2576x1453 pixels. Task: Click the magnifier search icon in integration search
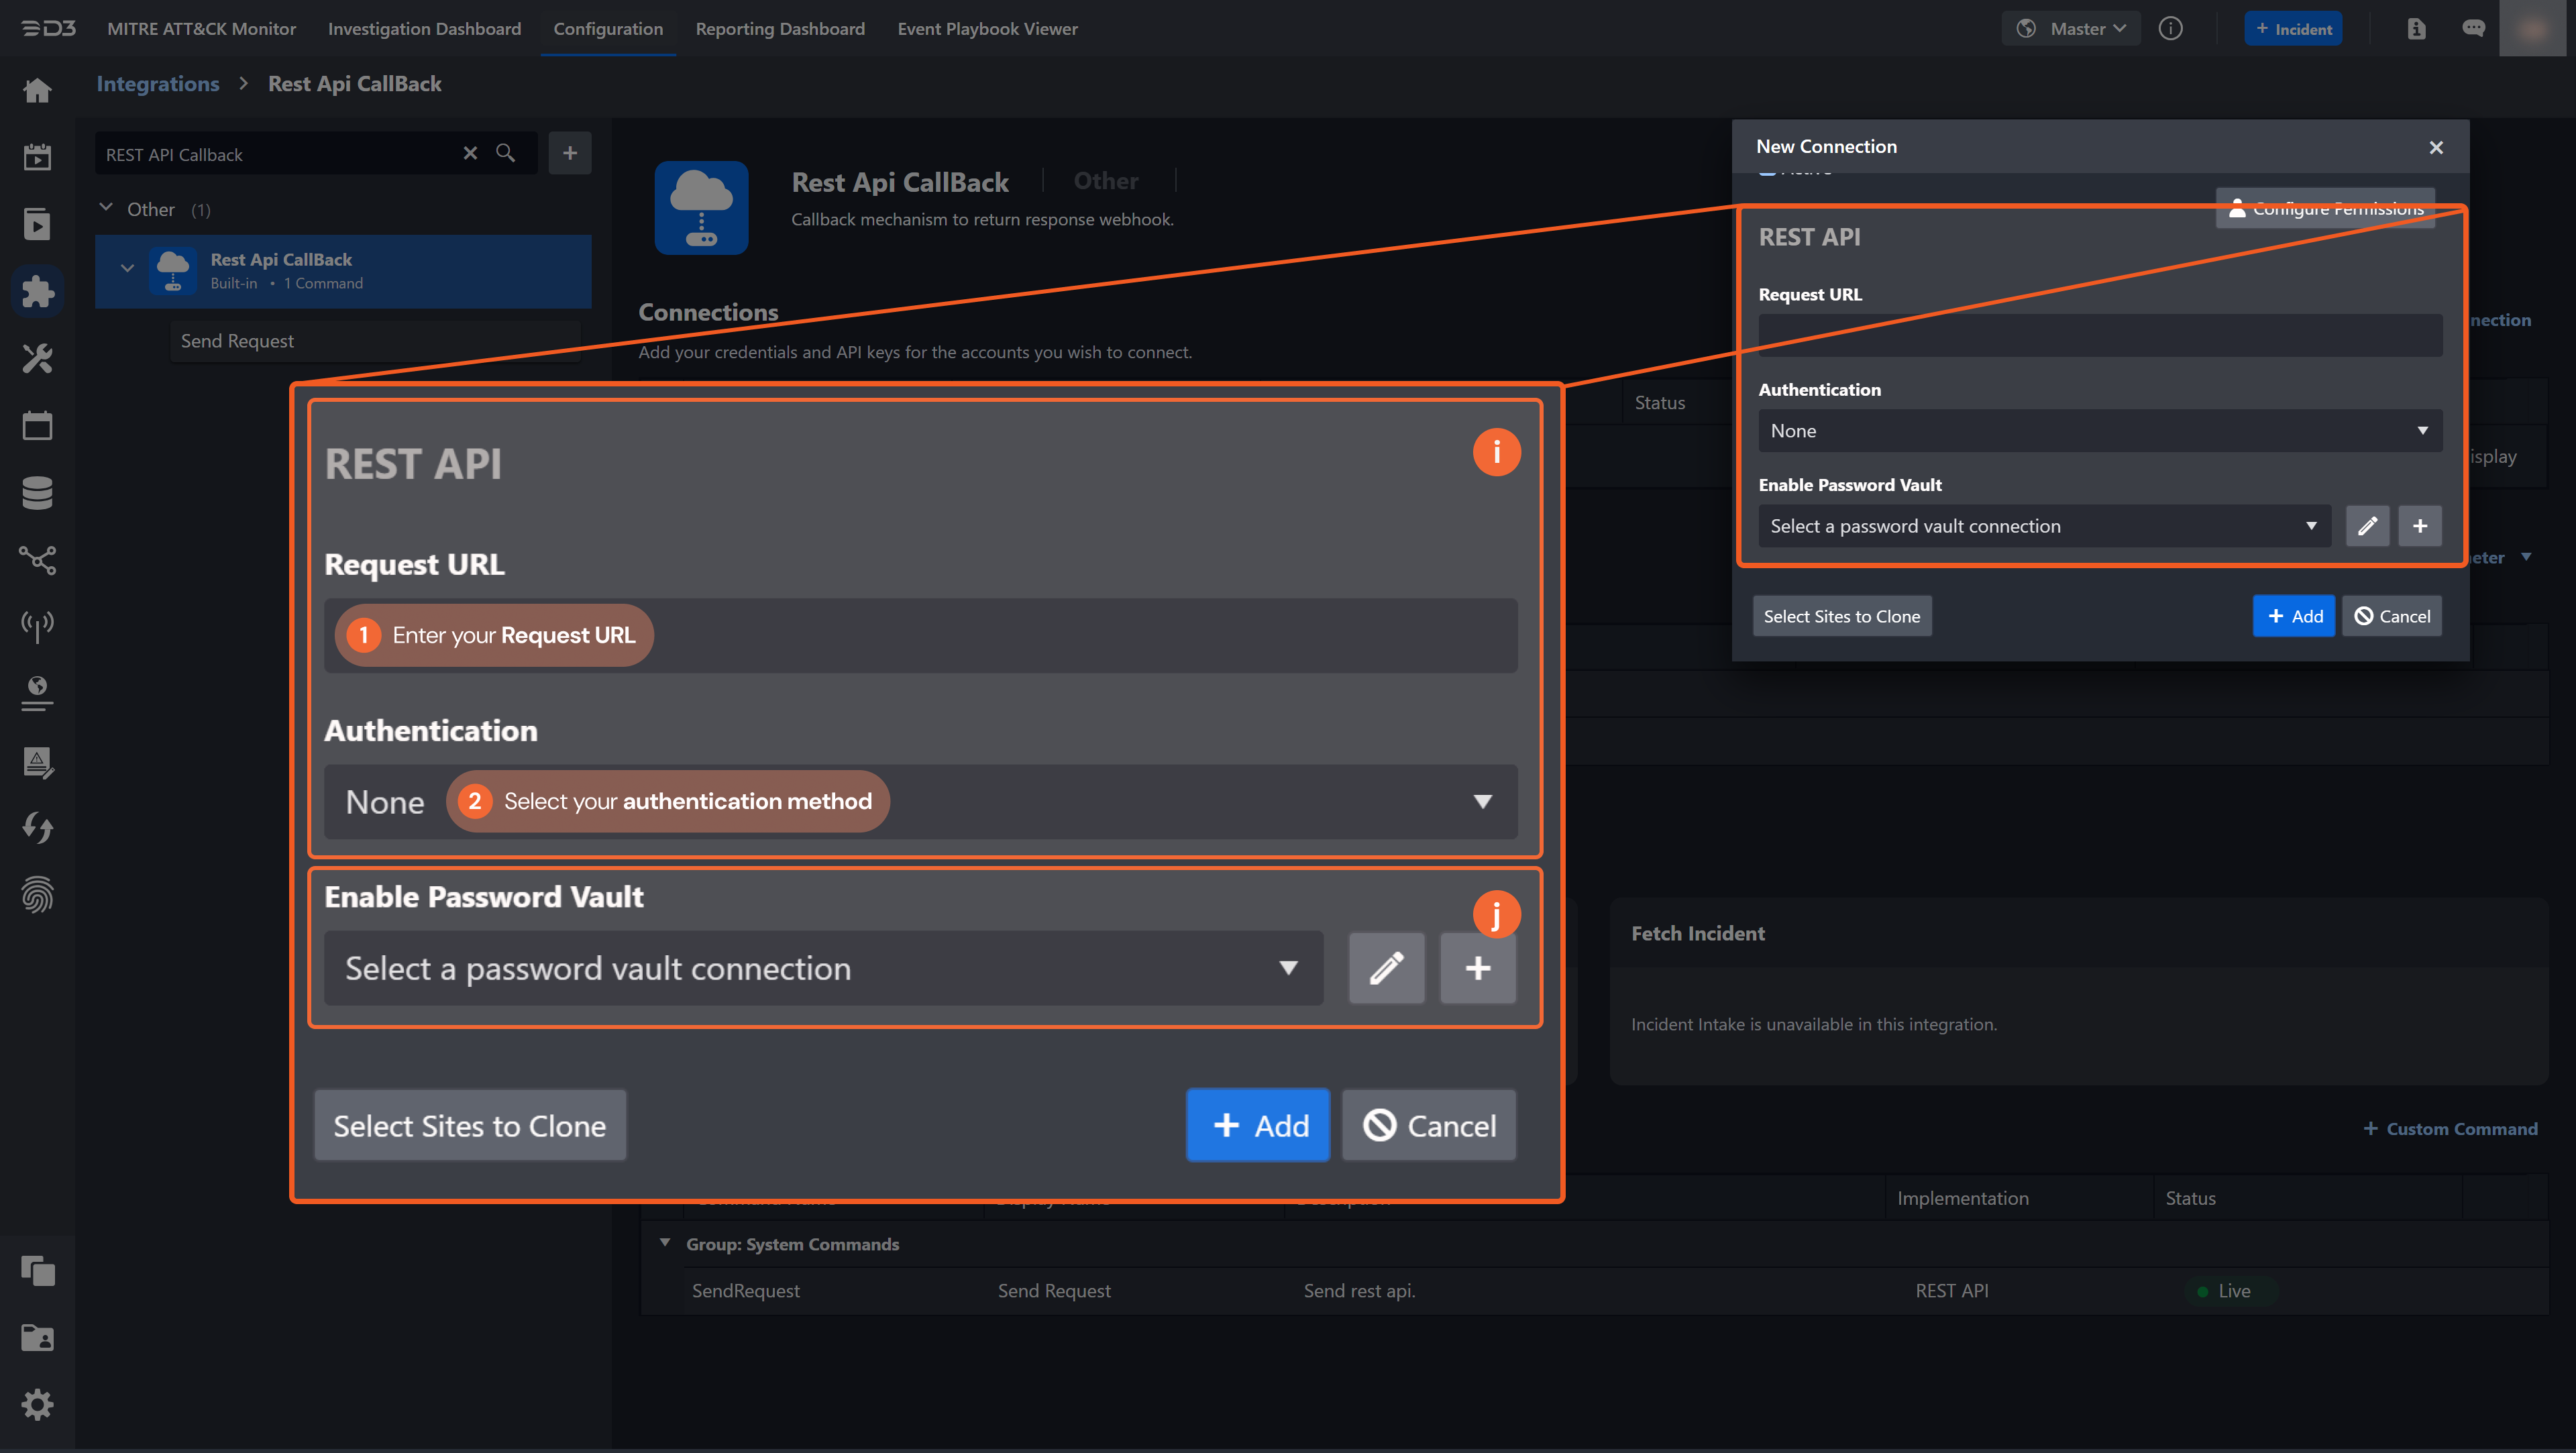pos(506,153)
